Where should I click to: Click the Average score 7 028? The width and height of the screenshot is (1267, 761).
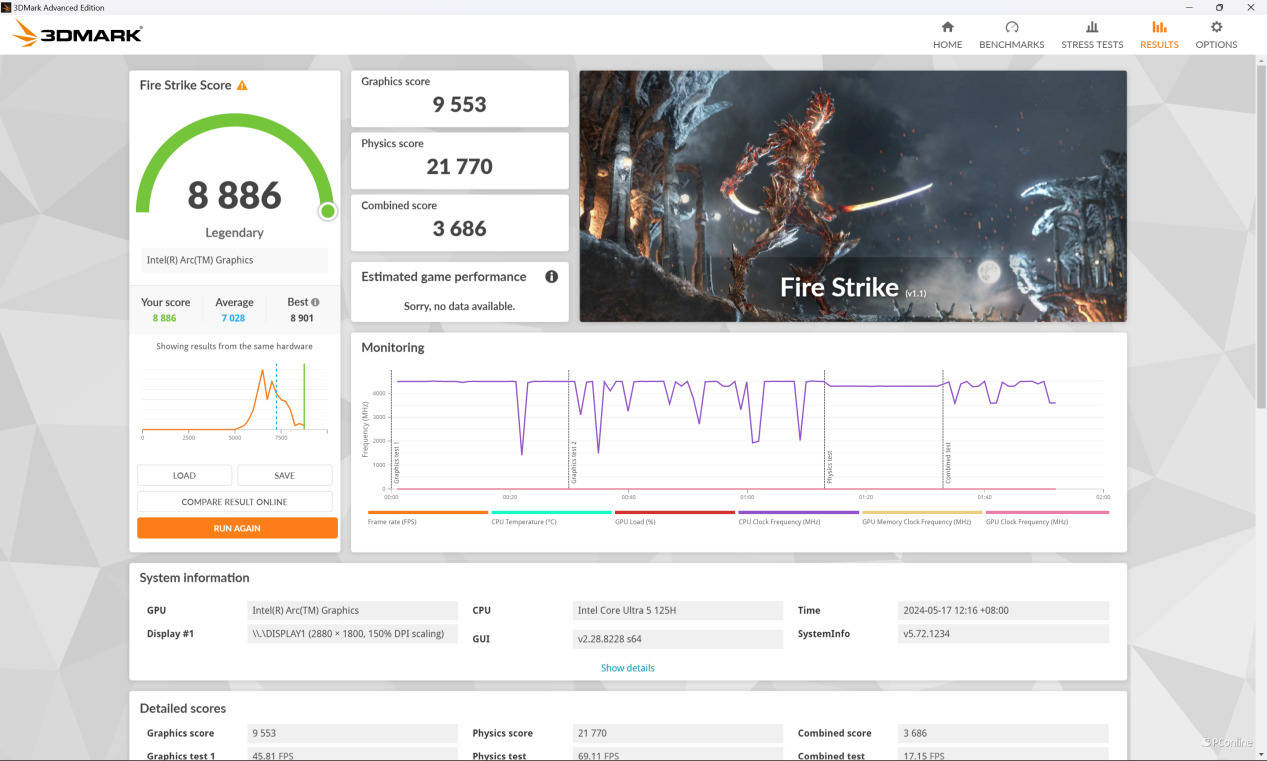pos(233,318)
